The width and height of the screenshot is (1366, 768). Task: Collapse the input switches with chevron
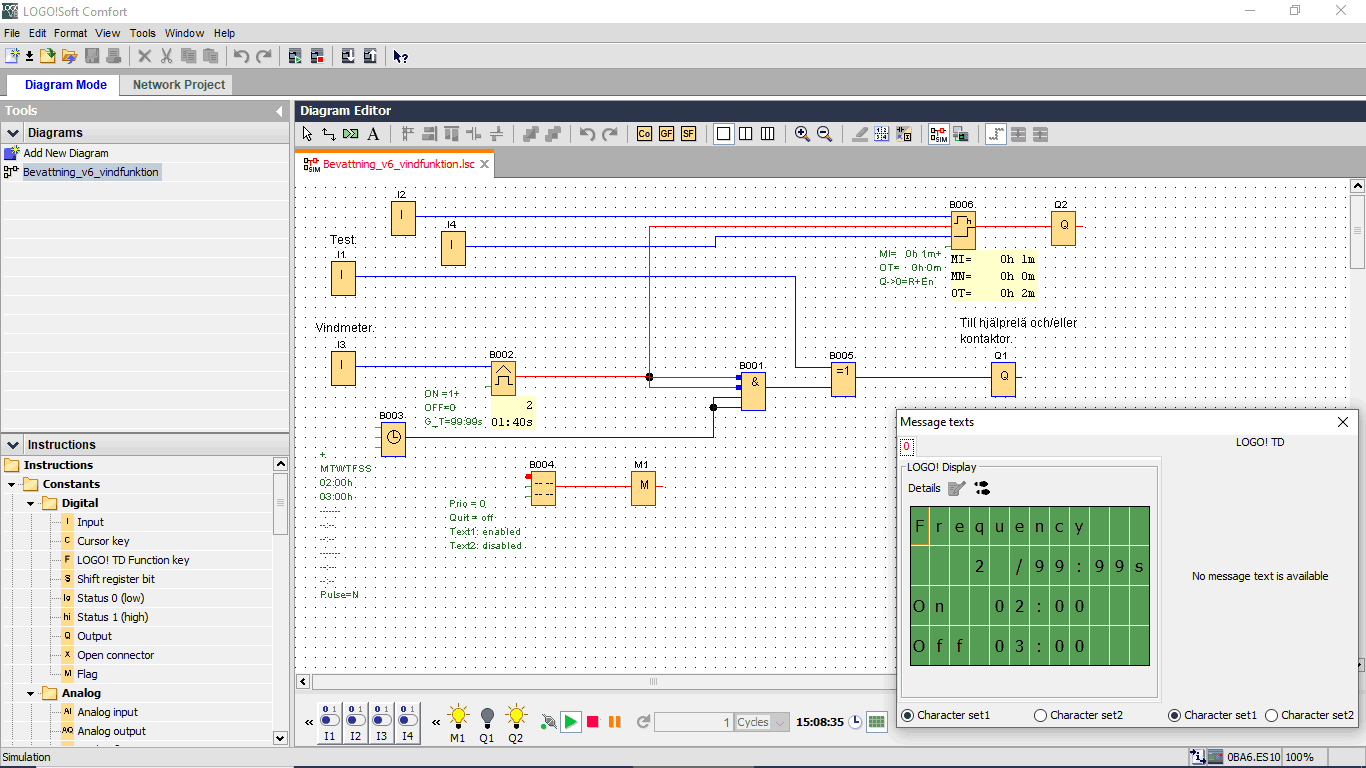[308, 722]
